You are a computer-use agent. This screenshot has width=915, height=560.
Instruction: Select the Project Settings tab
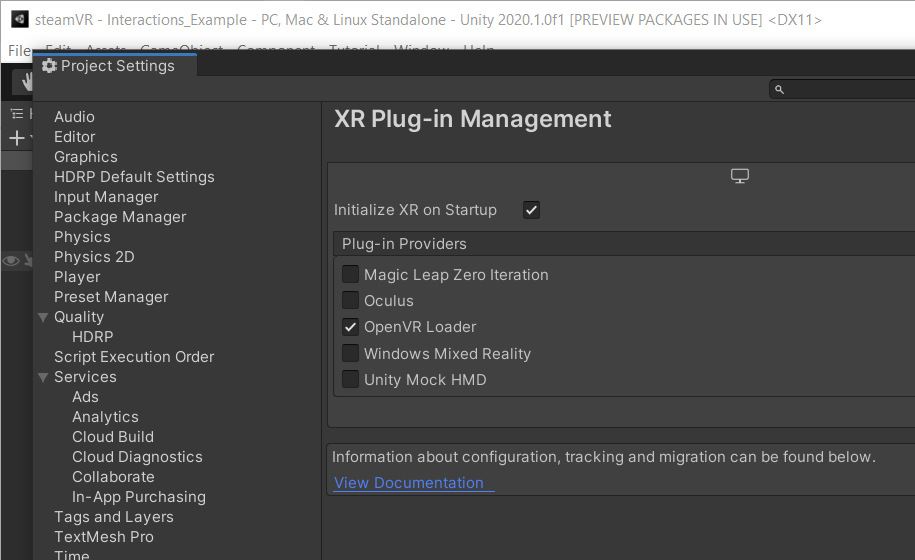(x=116, y=66)
